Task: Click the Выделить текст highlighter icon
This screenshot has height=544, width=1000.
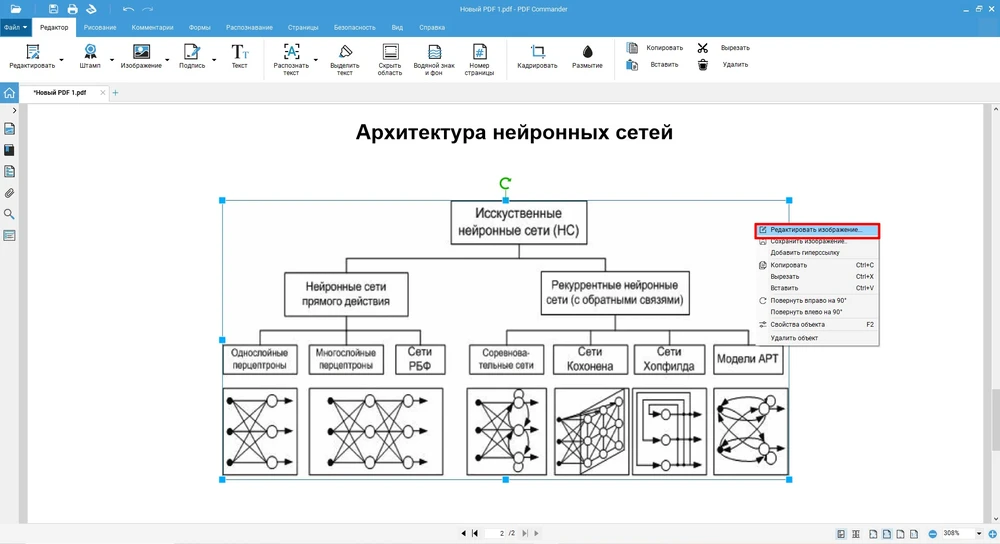Action: coord(345,56)
